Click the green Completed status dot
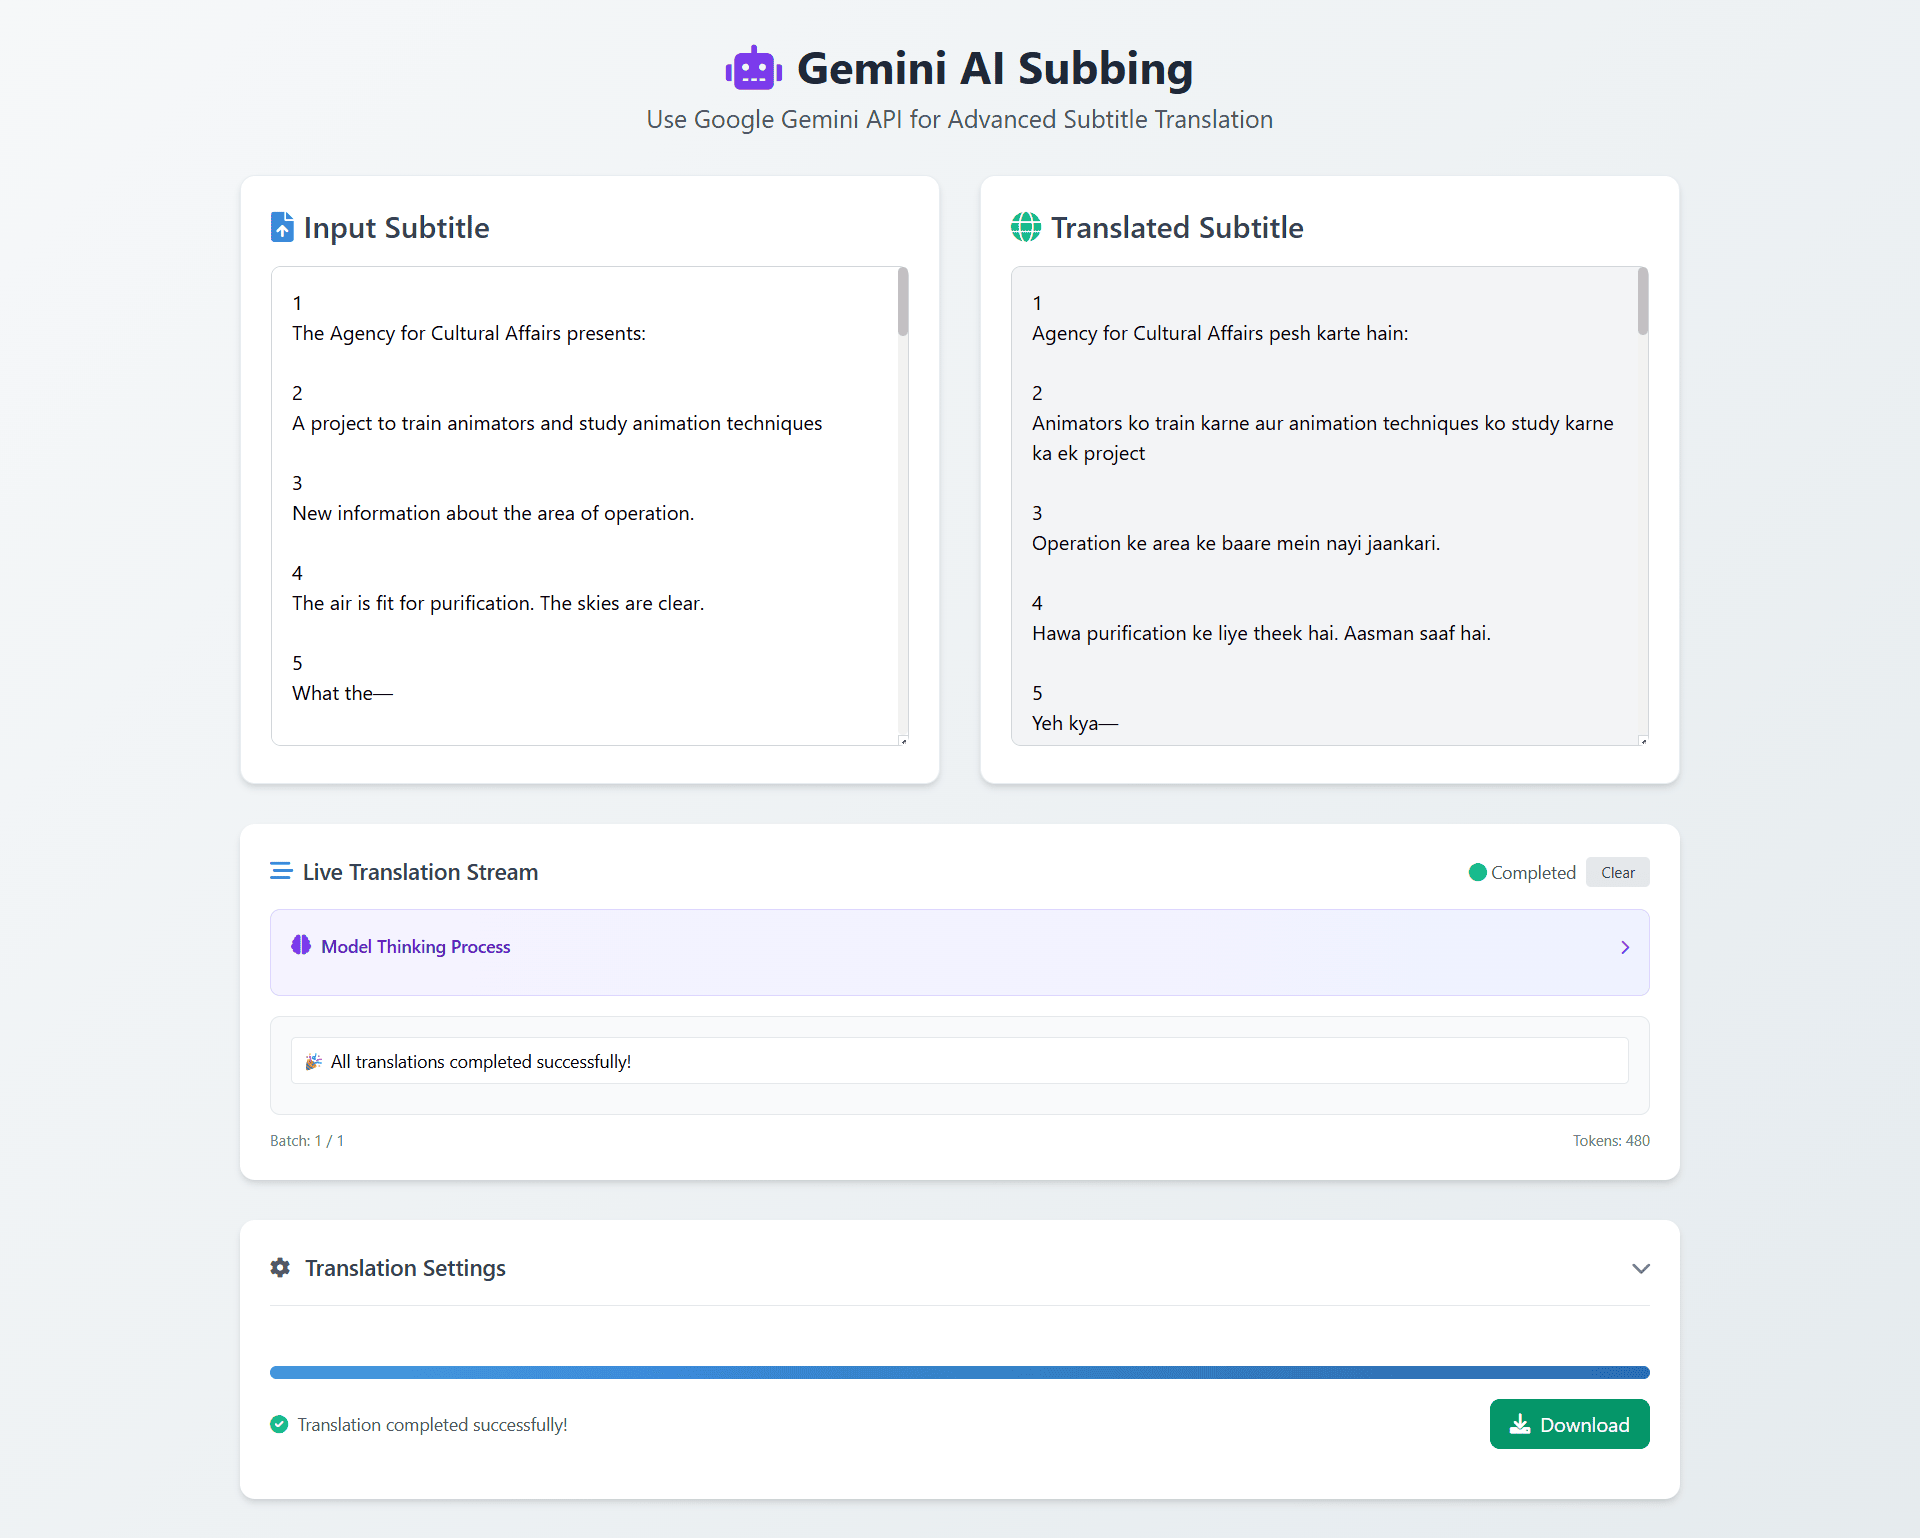 click(1477, 872)
